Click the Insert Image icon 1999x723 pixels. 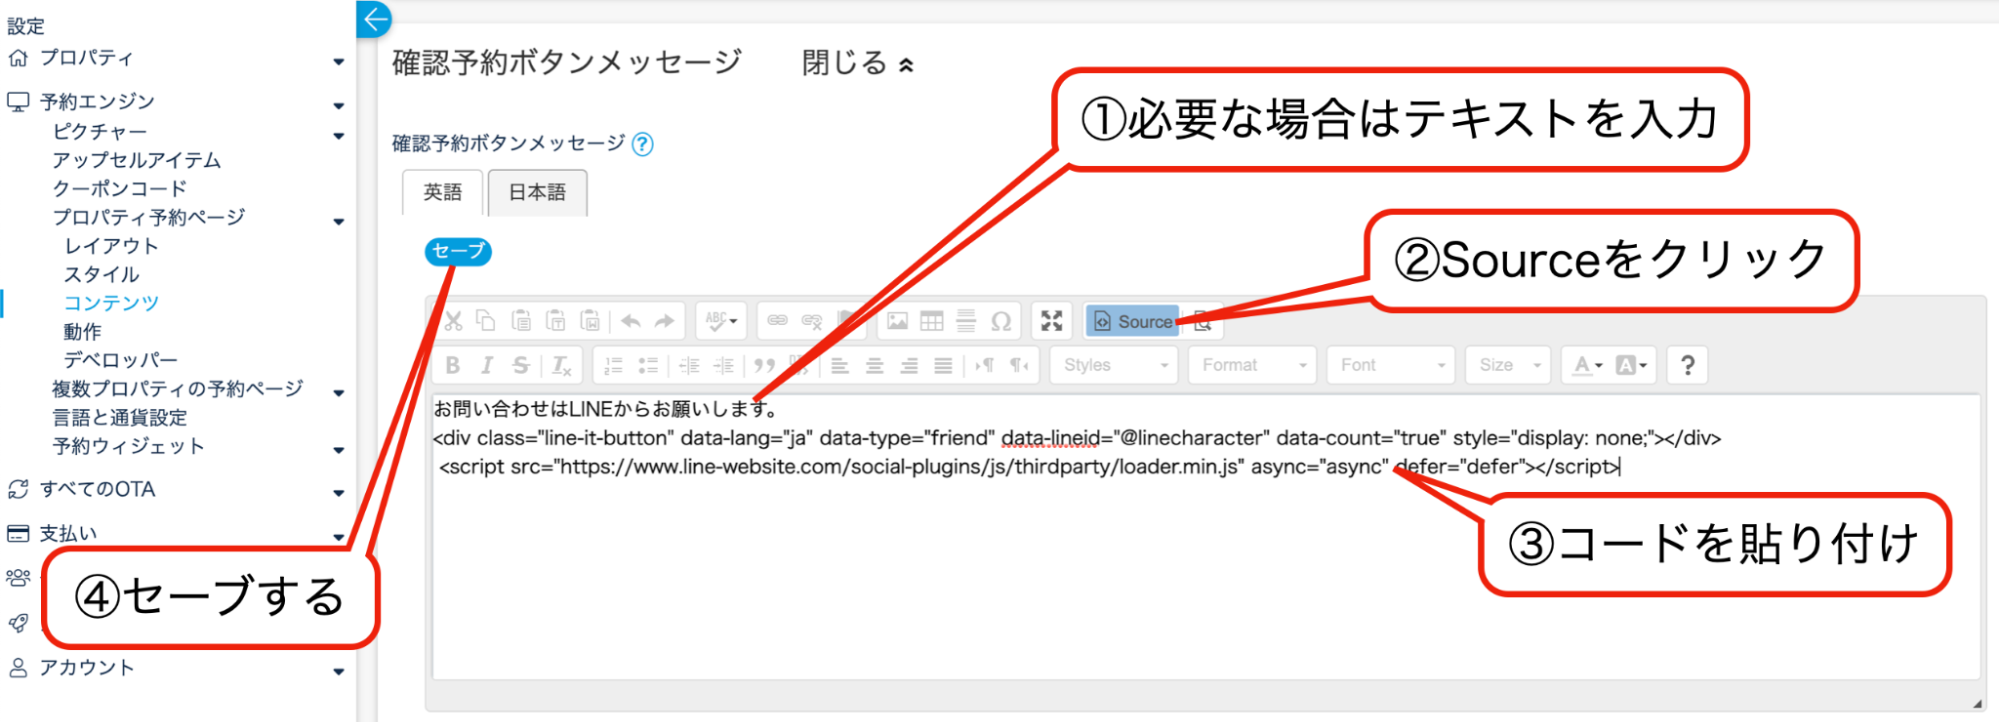897,321
